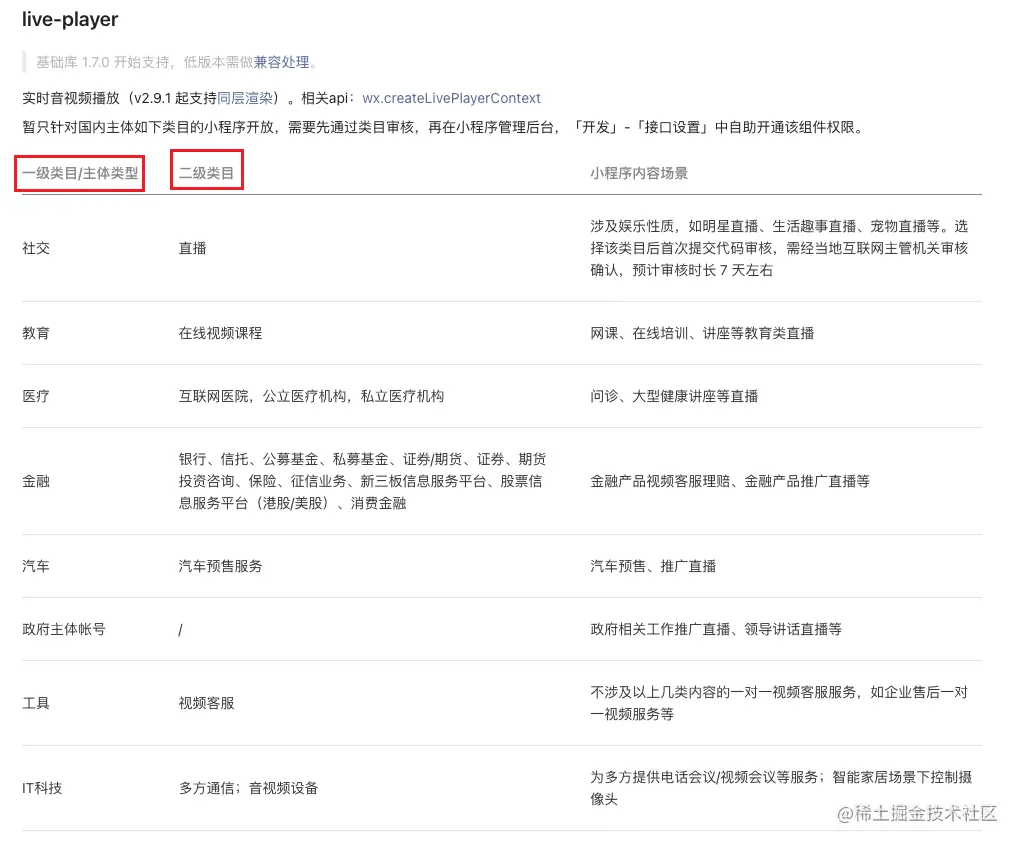Click 涉及娱乐性质 description text
The height and width of the screenshot is (847, 1021).
click(779, 248)
